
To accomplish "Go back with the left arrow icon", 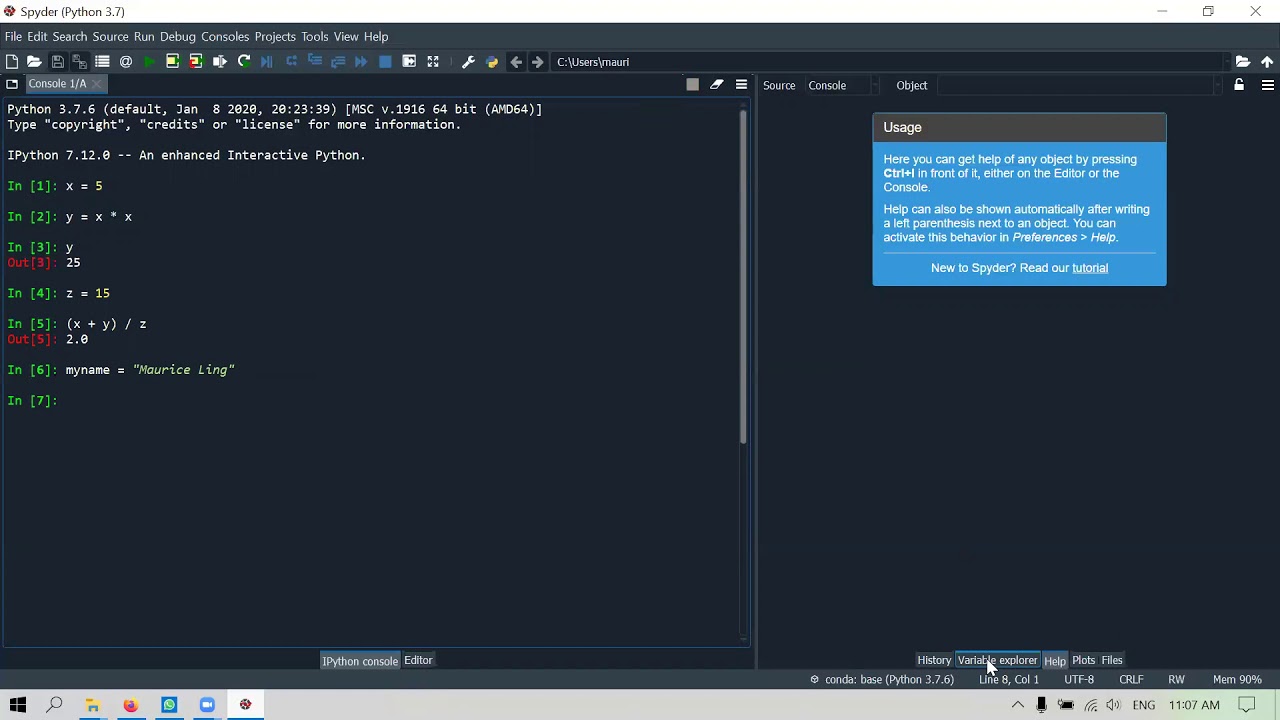I will (516, 62).
